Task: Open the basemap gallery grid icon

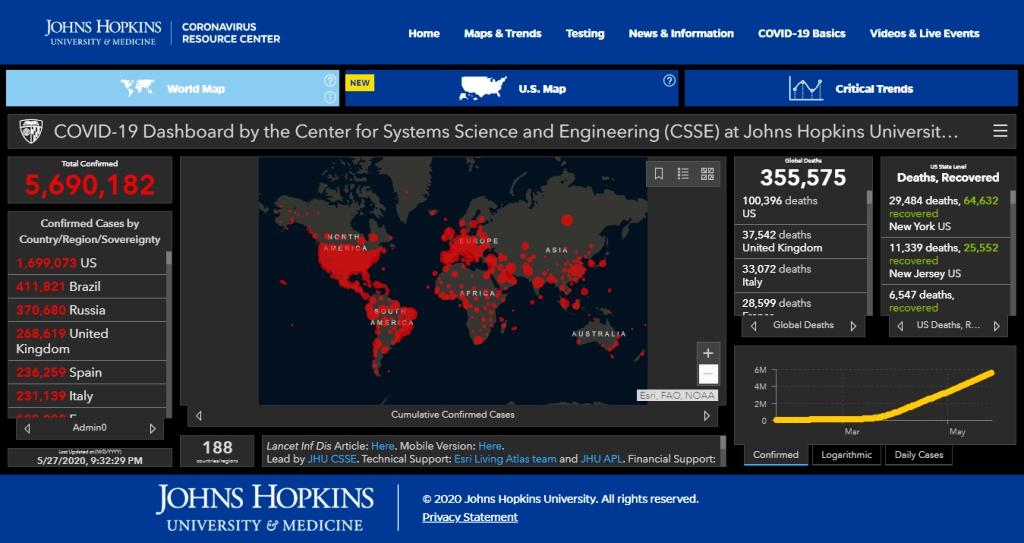Action: pos(708,173)
